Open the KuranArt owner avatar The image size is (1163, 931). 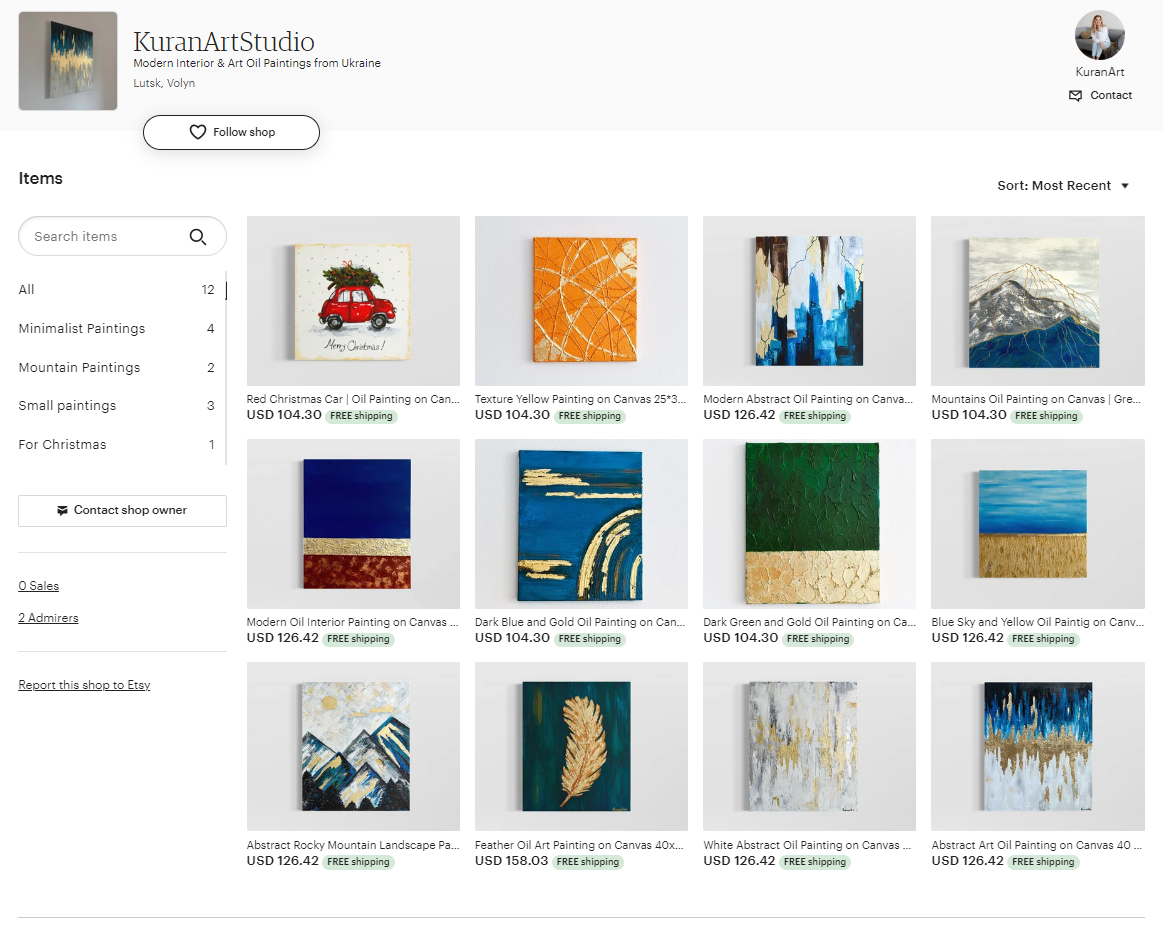click(1099, 35)
